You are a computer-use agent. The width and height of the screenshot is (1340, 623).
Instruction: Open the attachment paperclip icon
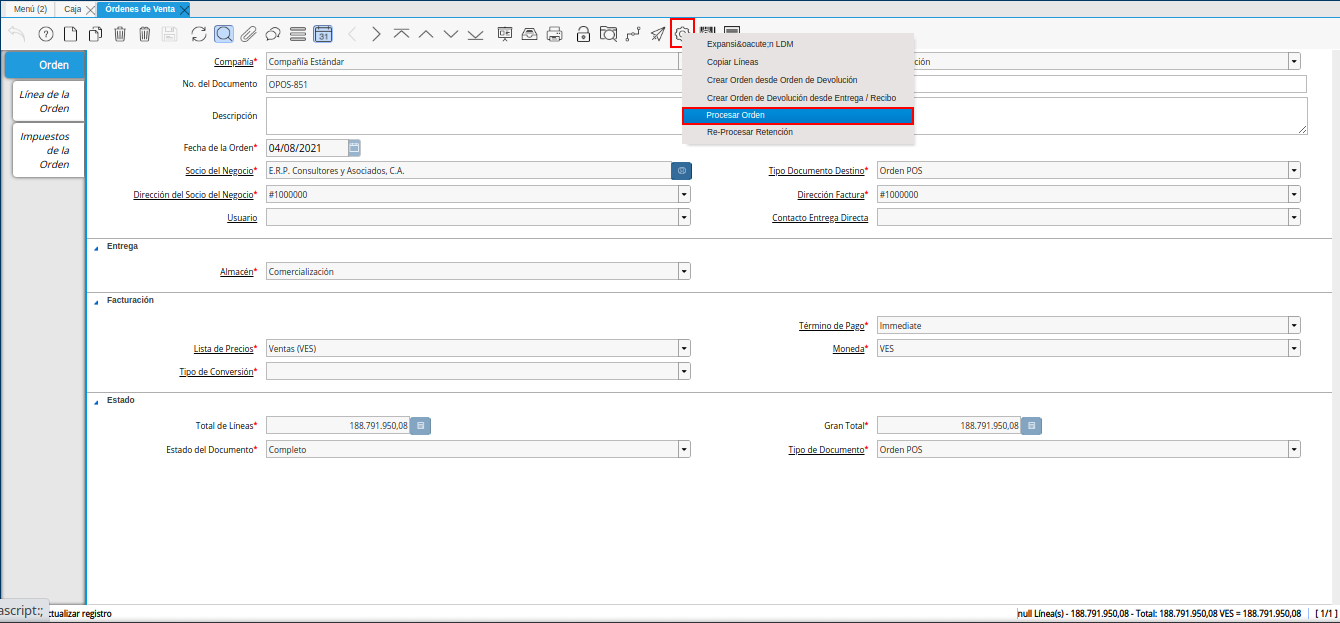(248, 34)
